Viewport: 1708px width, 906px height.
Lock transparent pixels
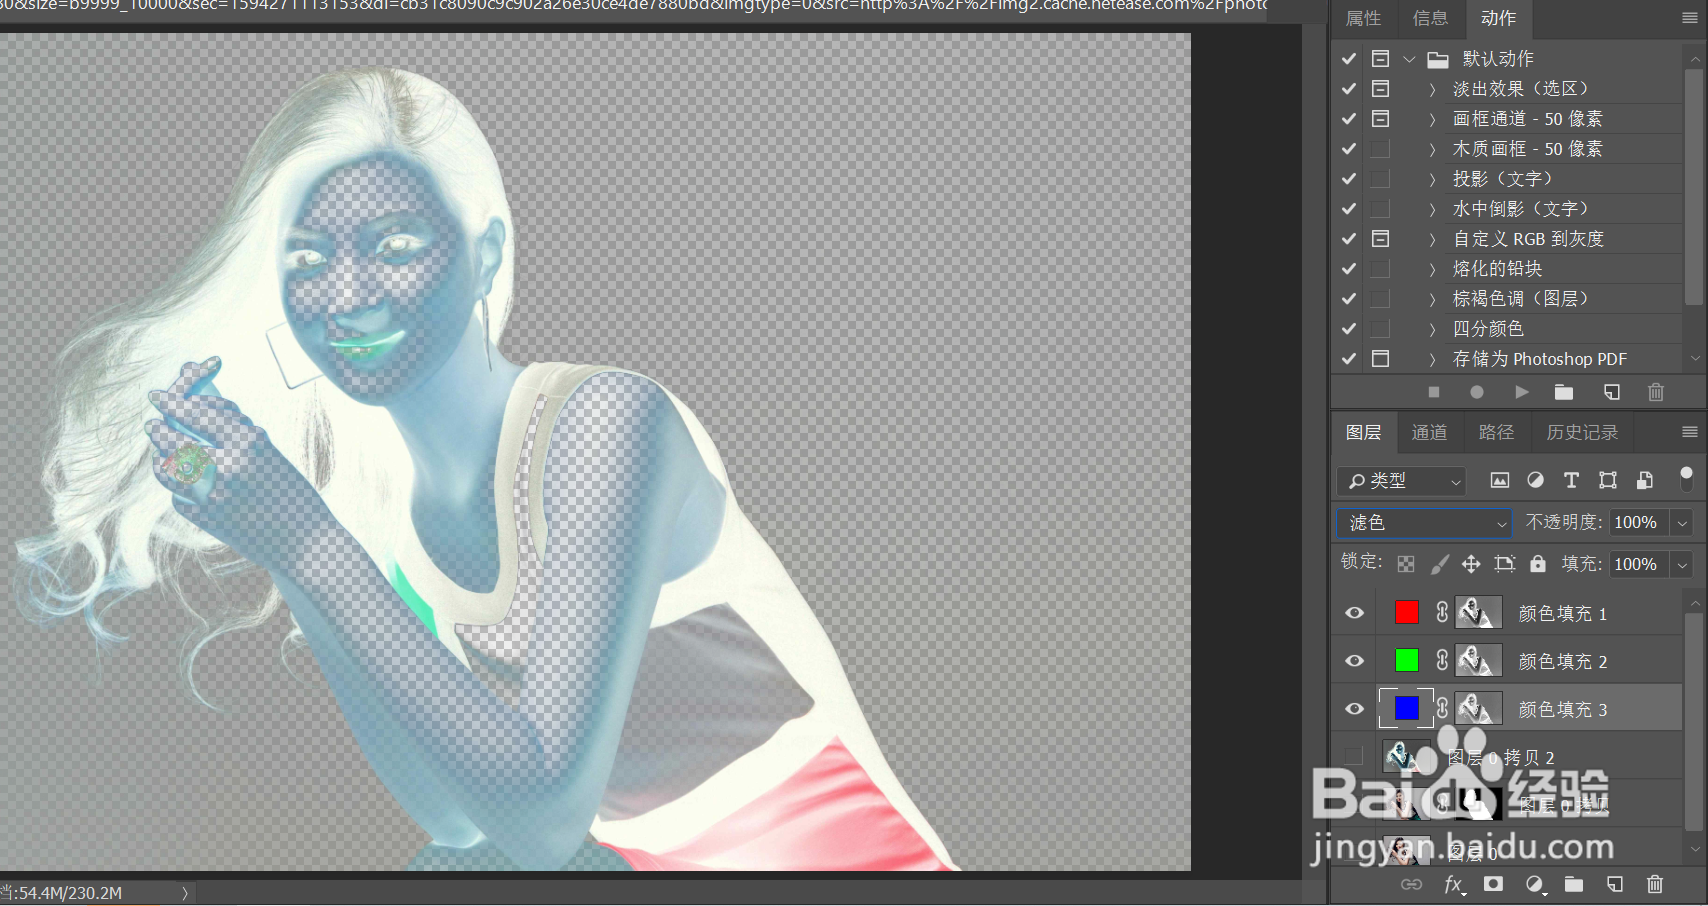[x=1406, y=564]
